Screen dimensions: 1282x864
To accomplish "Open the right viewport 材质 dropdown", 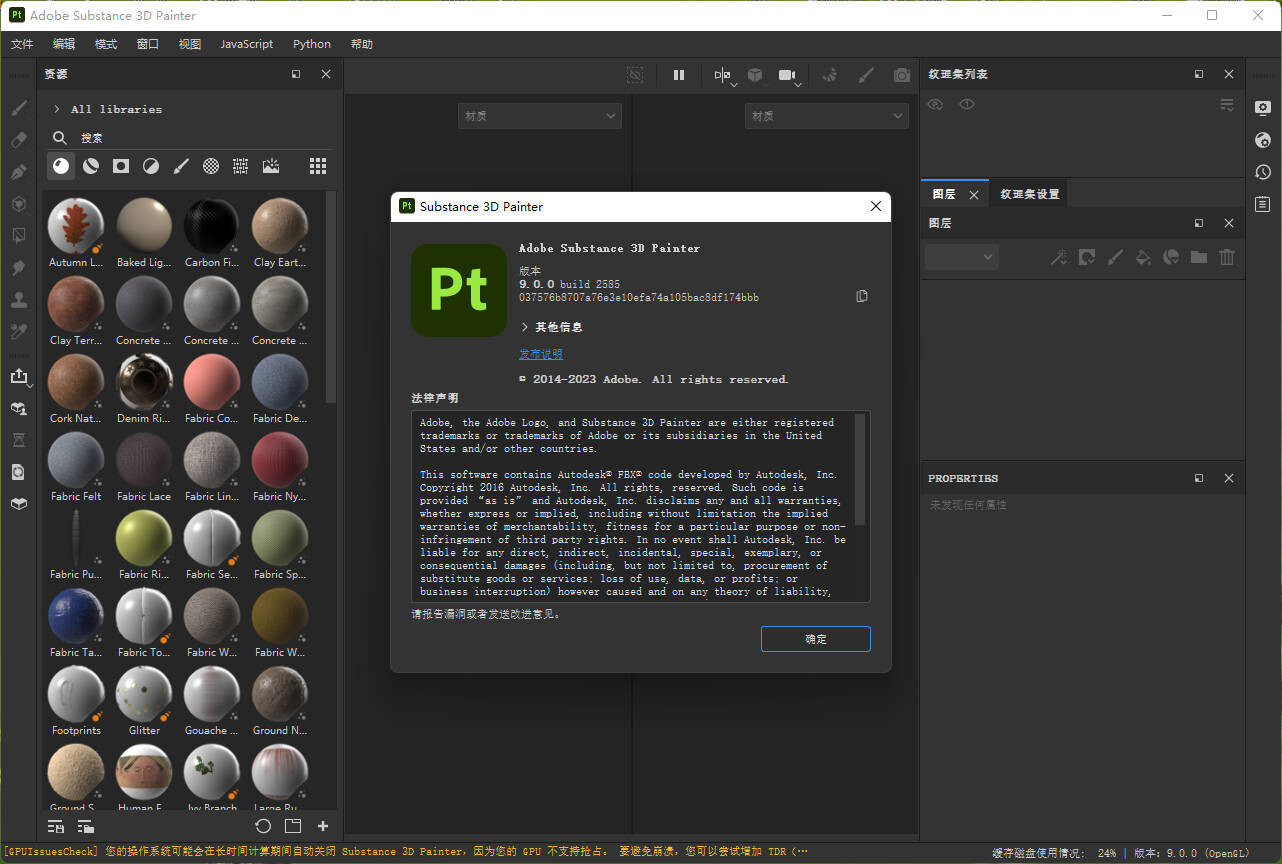I will 827,116.
